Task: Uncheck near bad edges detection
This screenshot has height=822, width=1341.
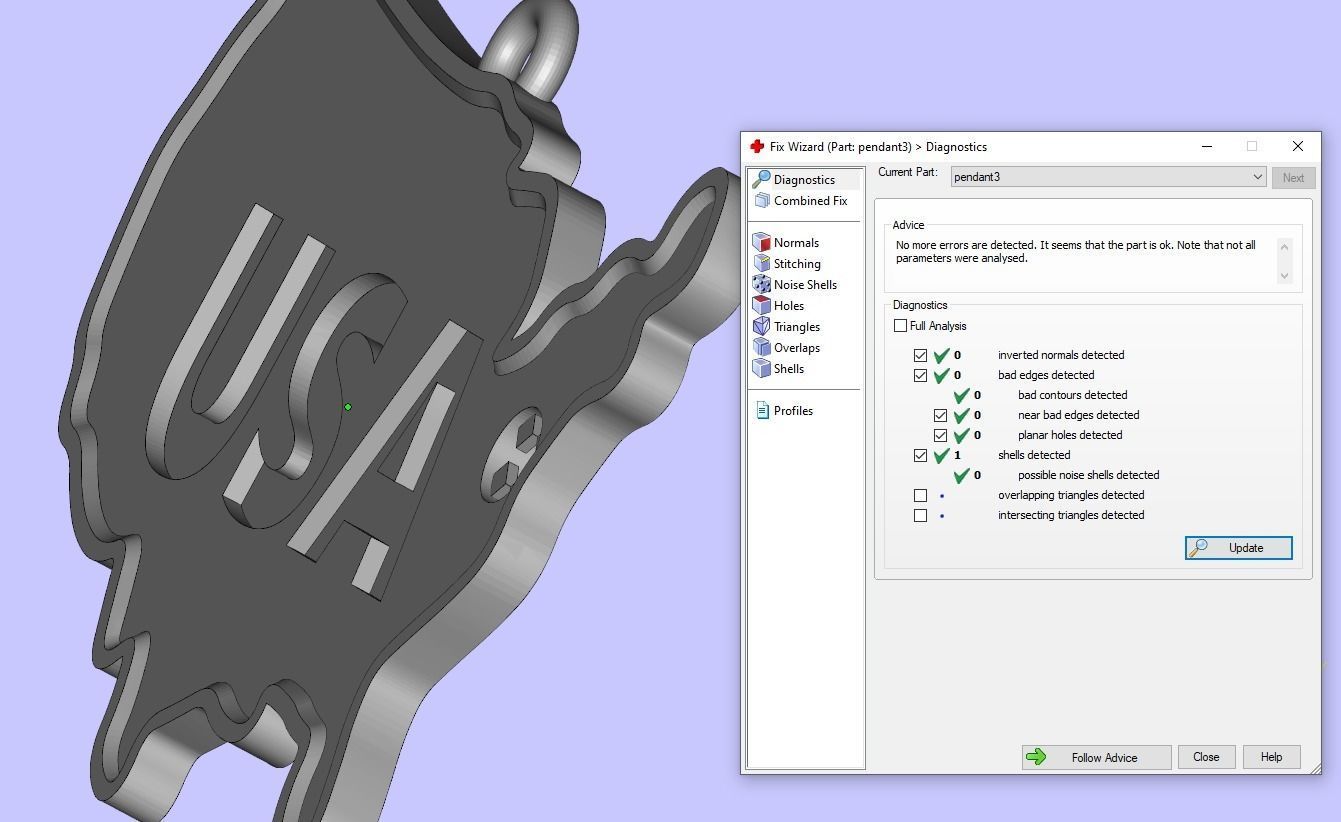Action: [x=940, y=415]
